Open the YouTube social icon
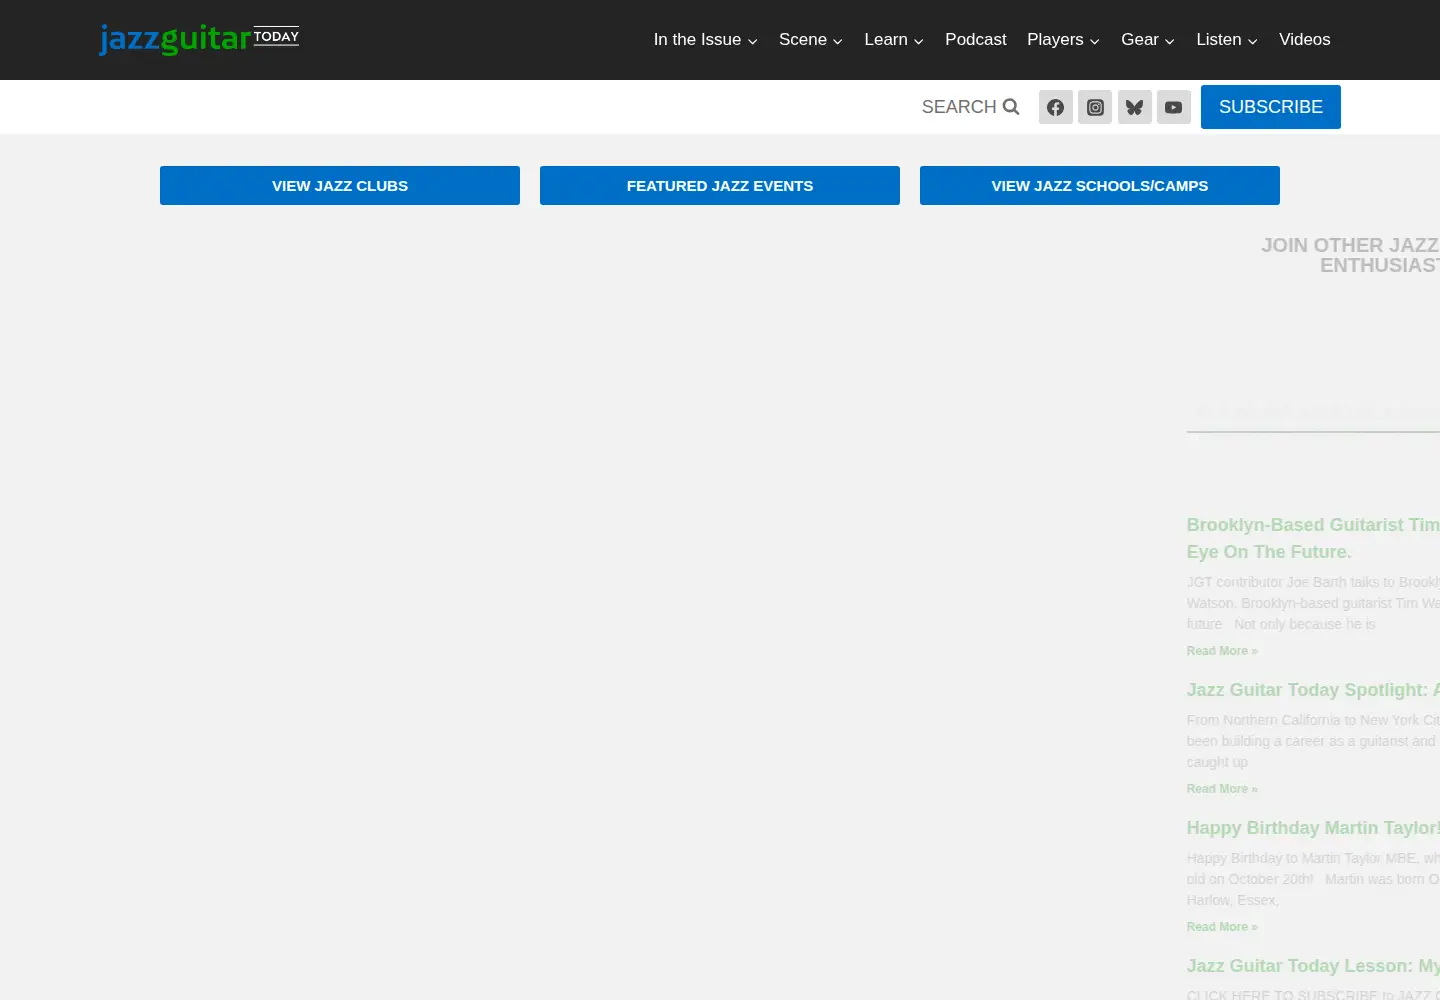The height and width of the screenshot is (1000, 1440). click(x=1174, y=107)
